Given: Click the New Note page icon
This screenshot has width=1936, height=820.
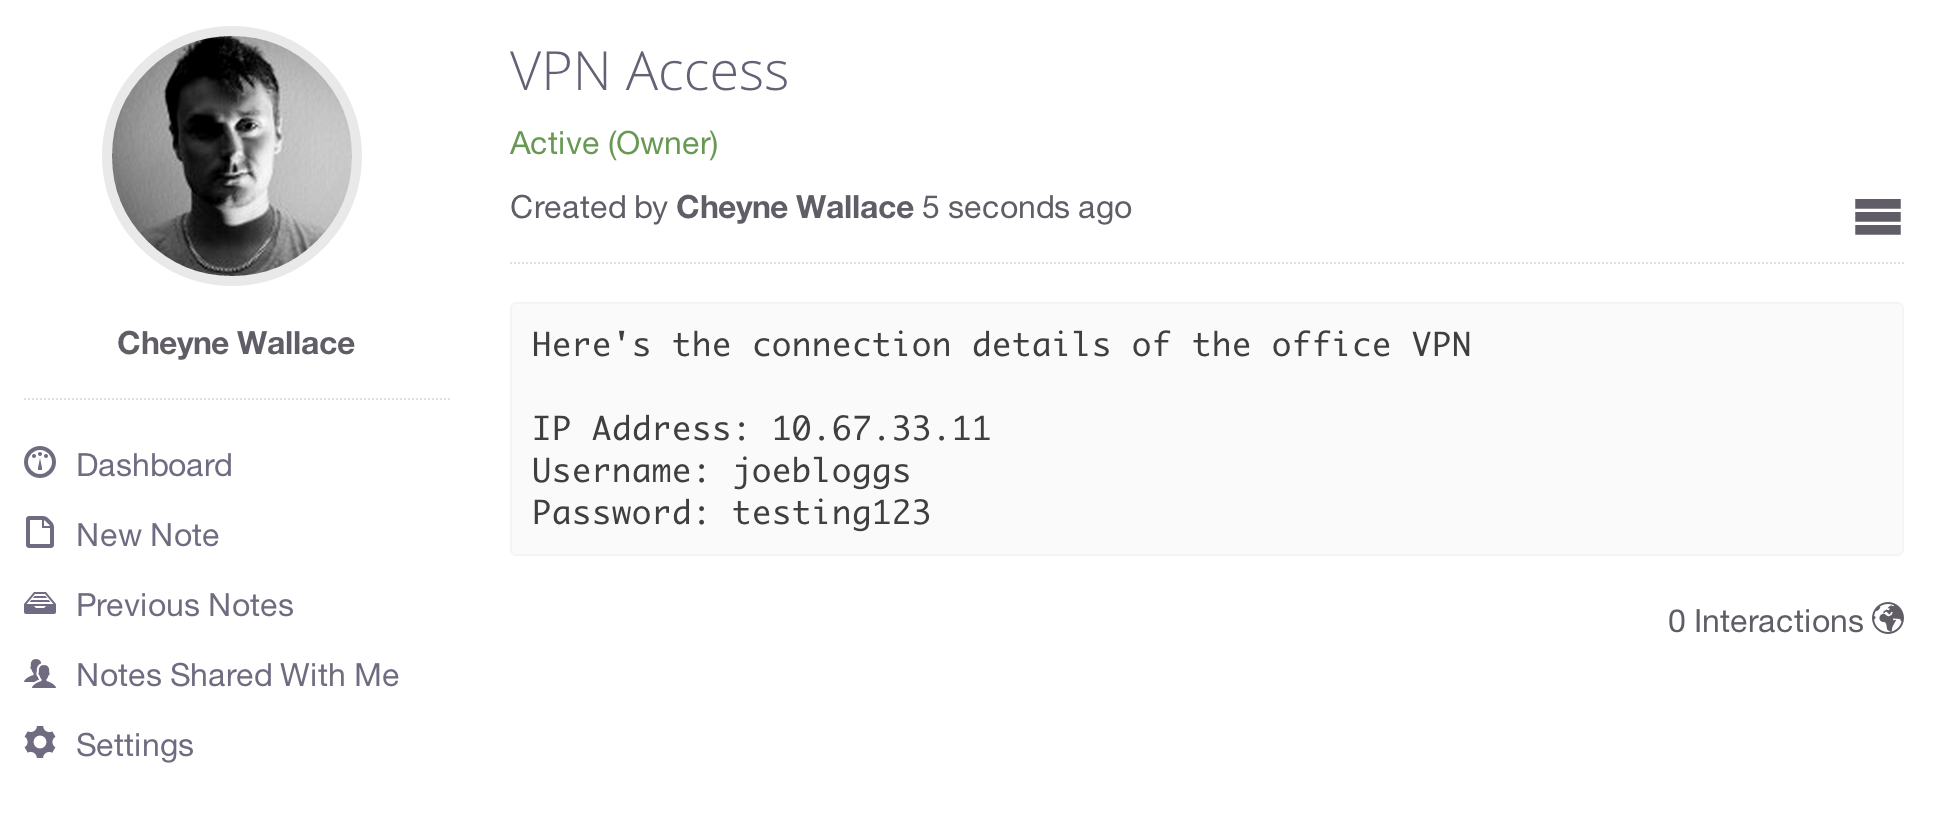Looking at the screenshot, I should [40, 533].
